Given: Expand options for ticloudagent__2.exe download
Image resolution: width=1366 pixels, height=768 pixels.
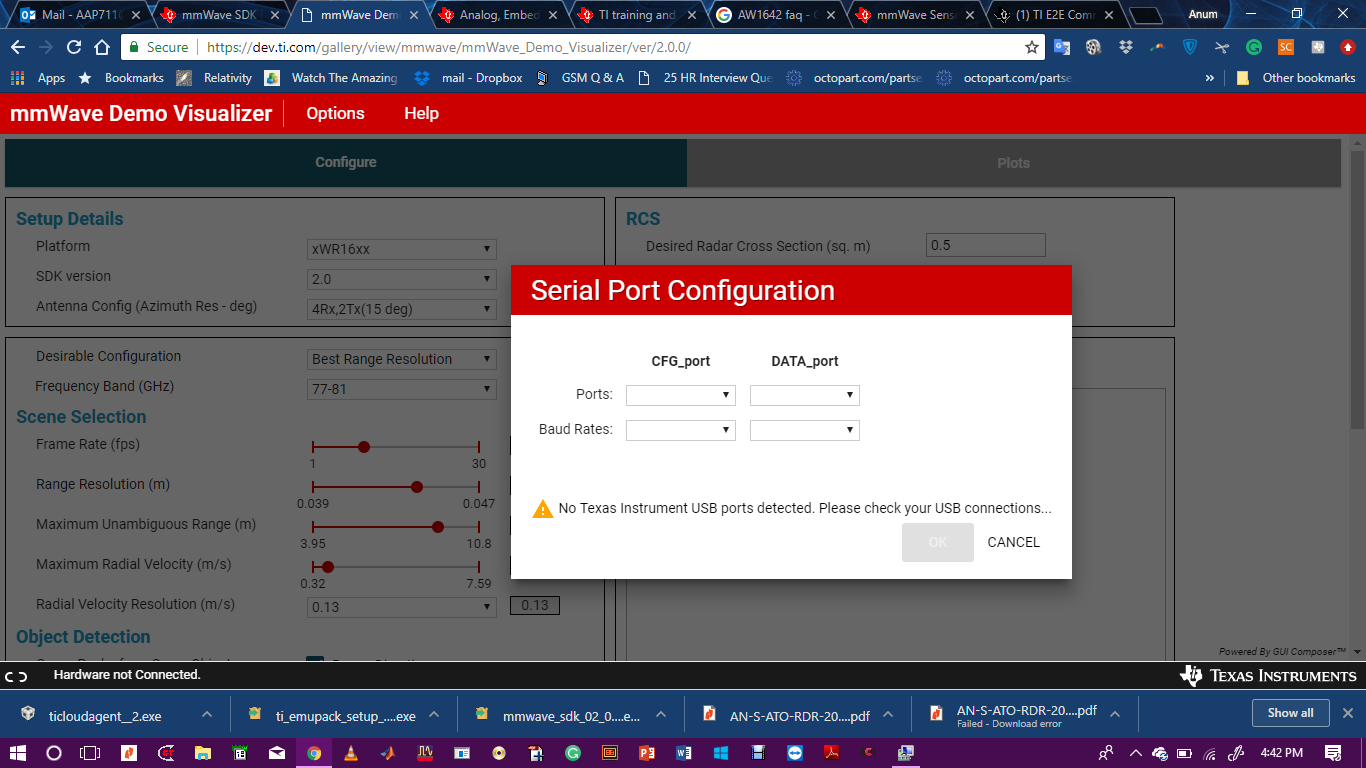Looking at the screenshot, I should coord(206,714).
